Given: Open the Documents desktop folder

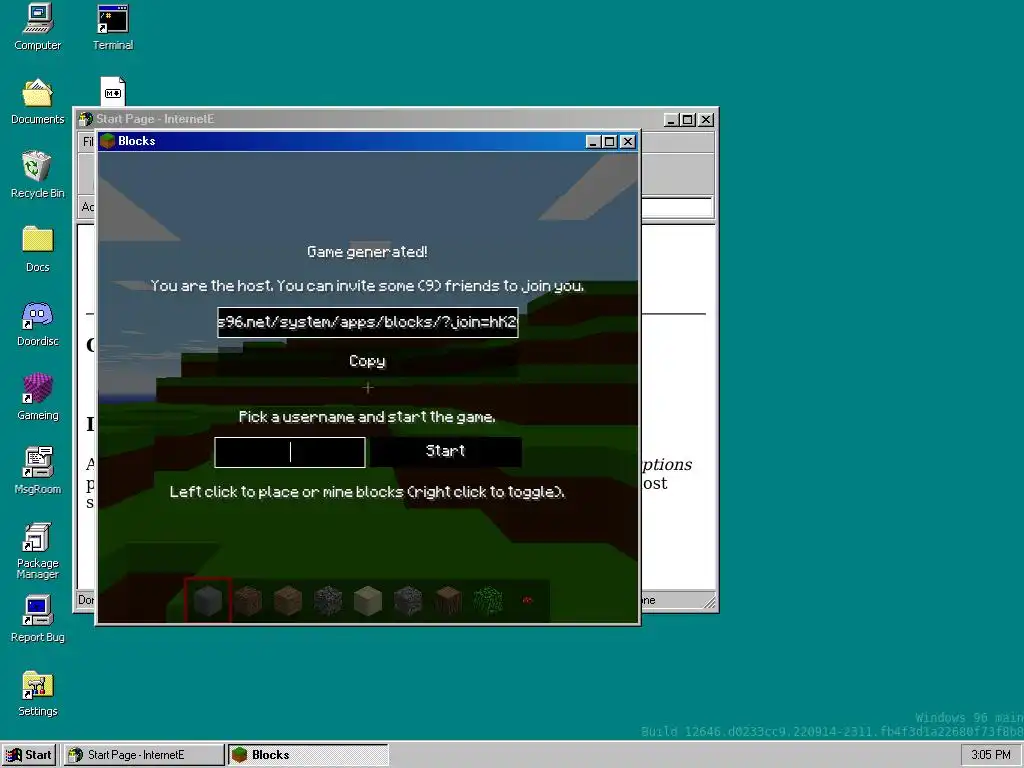Looking at the screenshot, I should coord(37,101).
